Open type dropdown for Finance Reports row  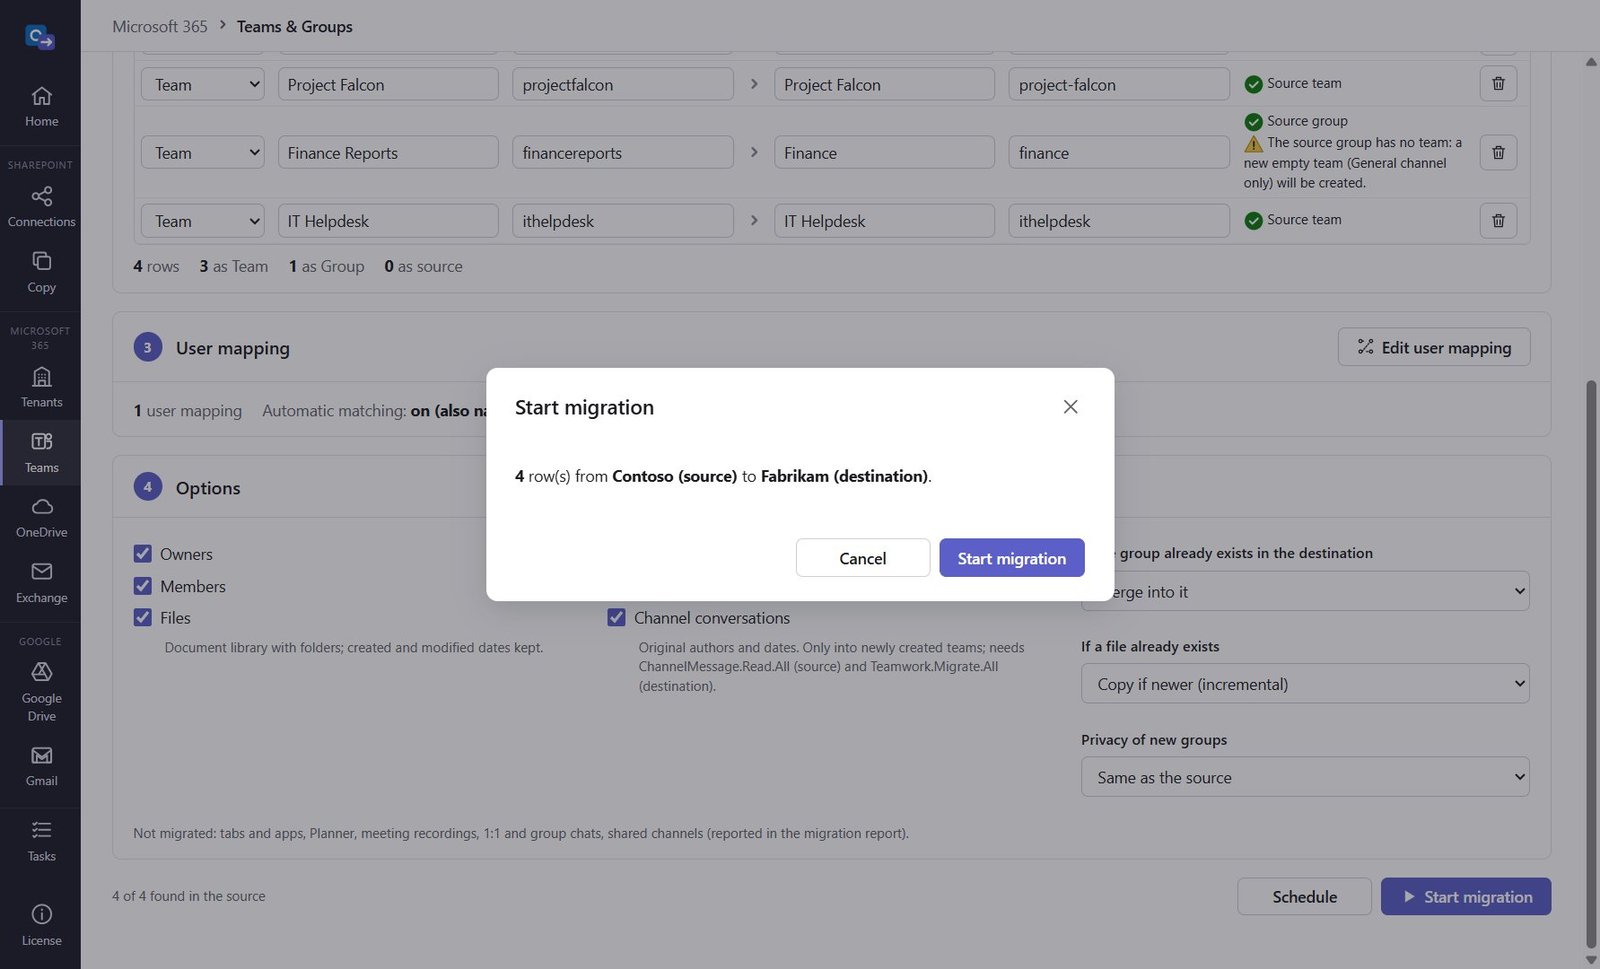pyautogui.click(x=203, y=153)
